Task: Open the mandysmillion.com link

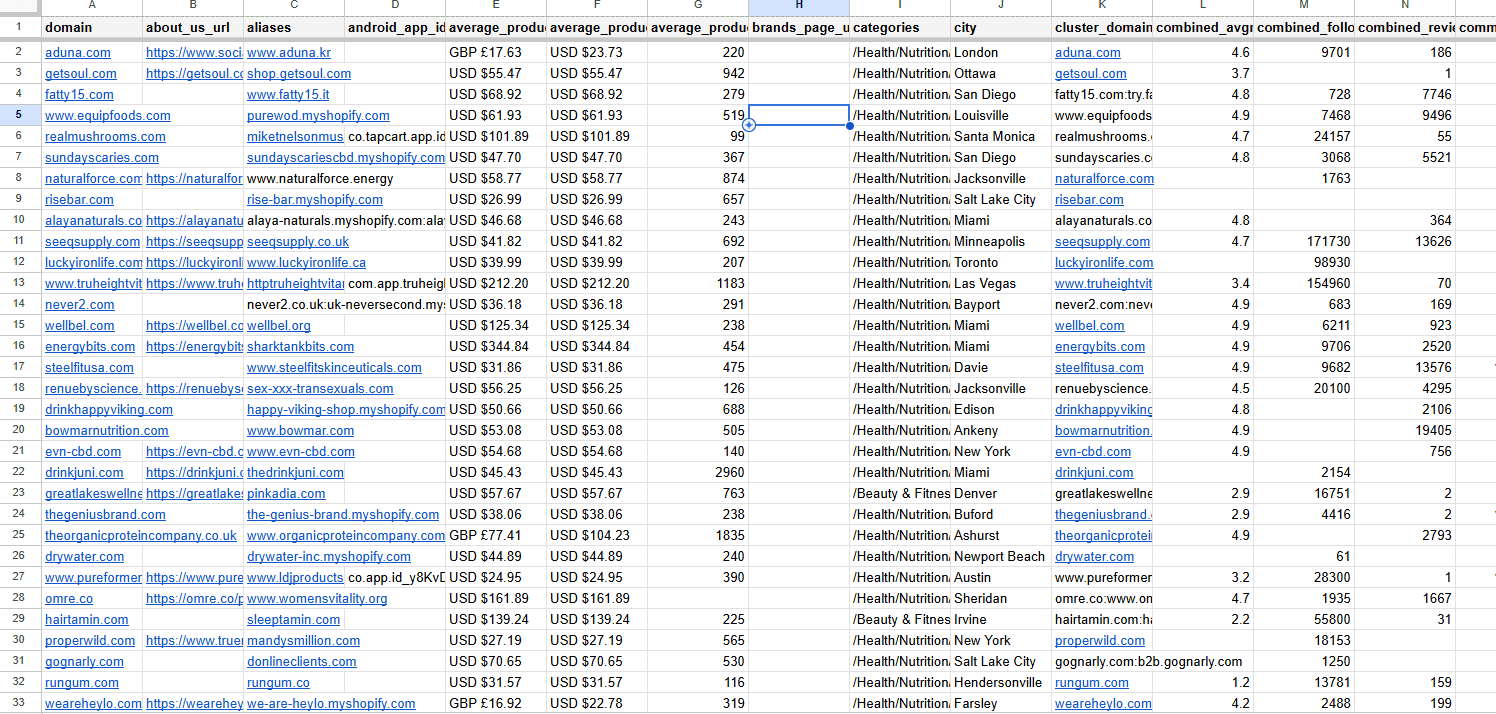Action: [301, 640]
